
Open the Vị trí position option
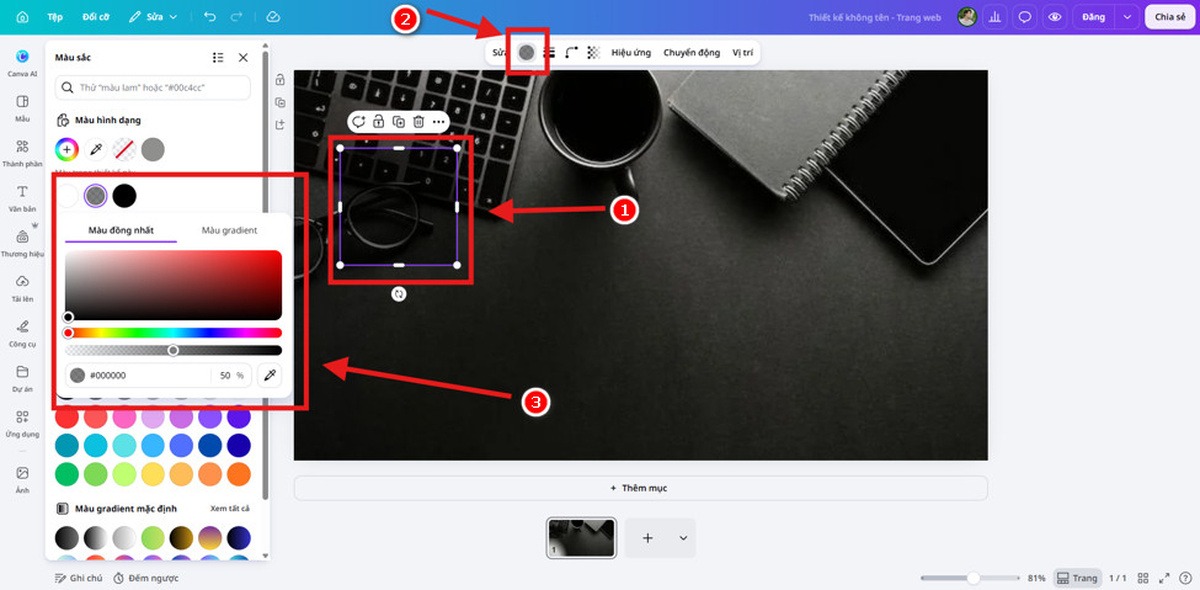743,52
